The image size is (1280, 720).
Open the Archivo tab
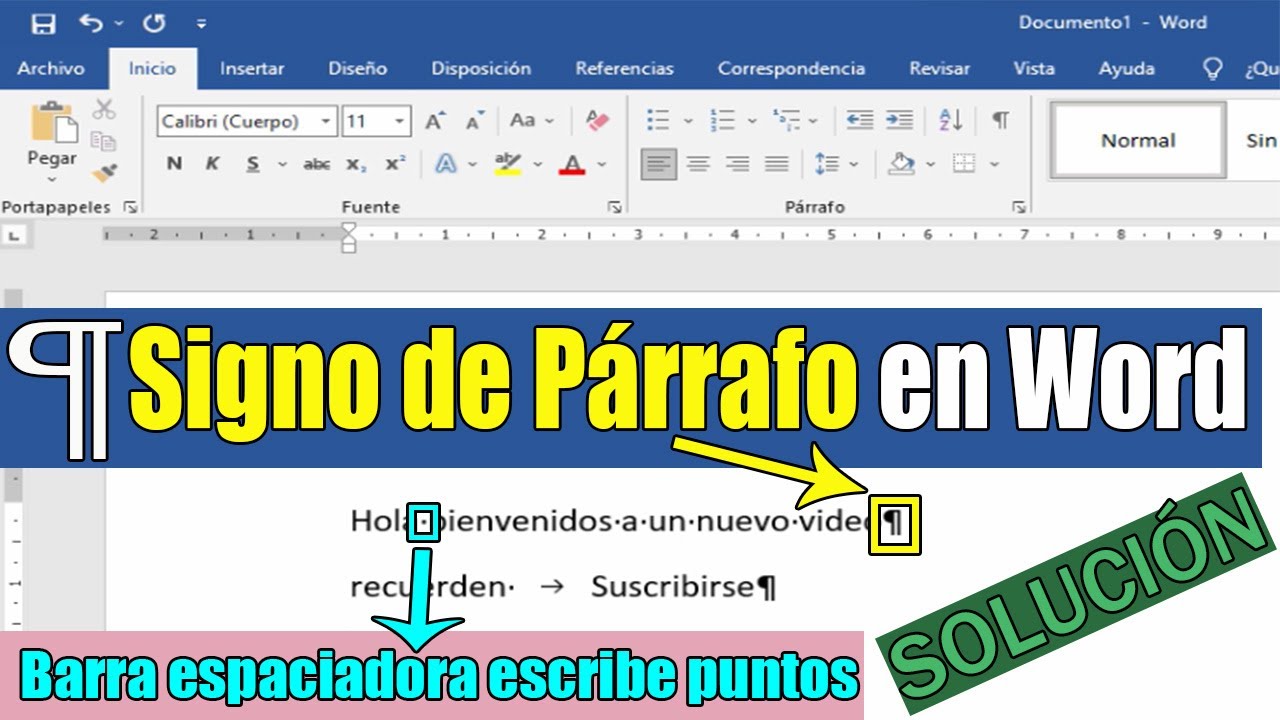pos(51,69)
